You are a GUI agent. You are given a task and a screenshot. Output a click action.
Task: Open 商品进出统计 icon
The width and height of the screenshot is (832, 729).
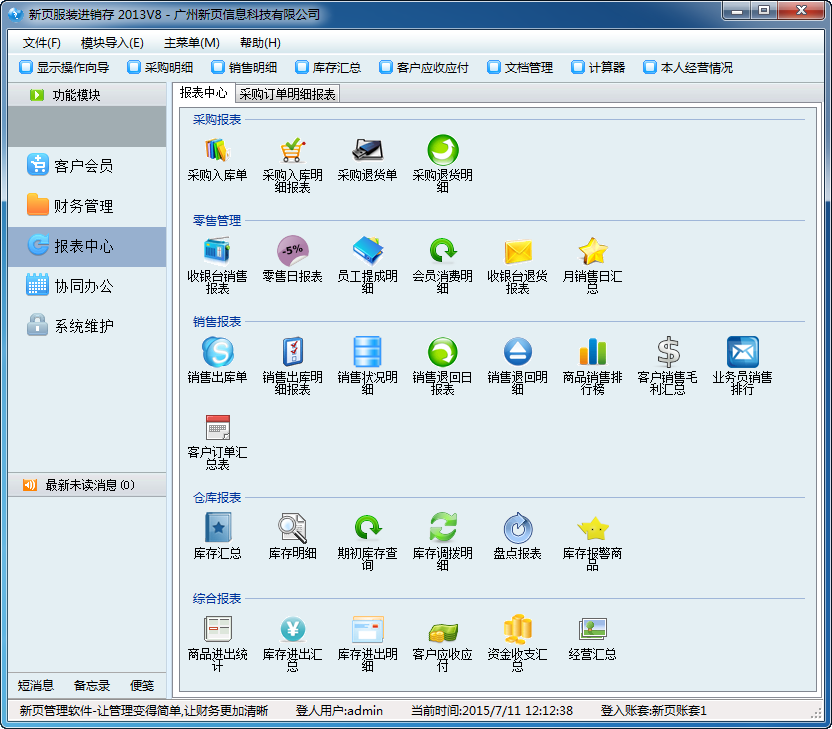pyautogui.click(x=218, y=629)
